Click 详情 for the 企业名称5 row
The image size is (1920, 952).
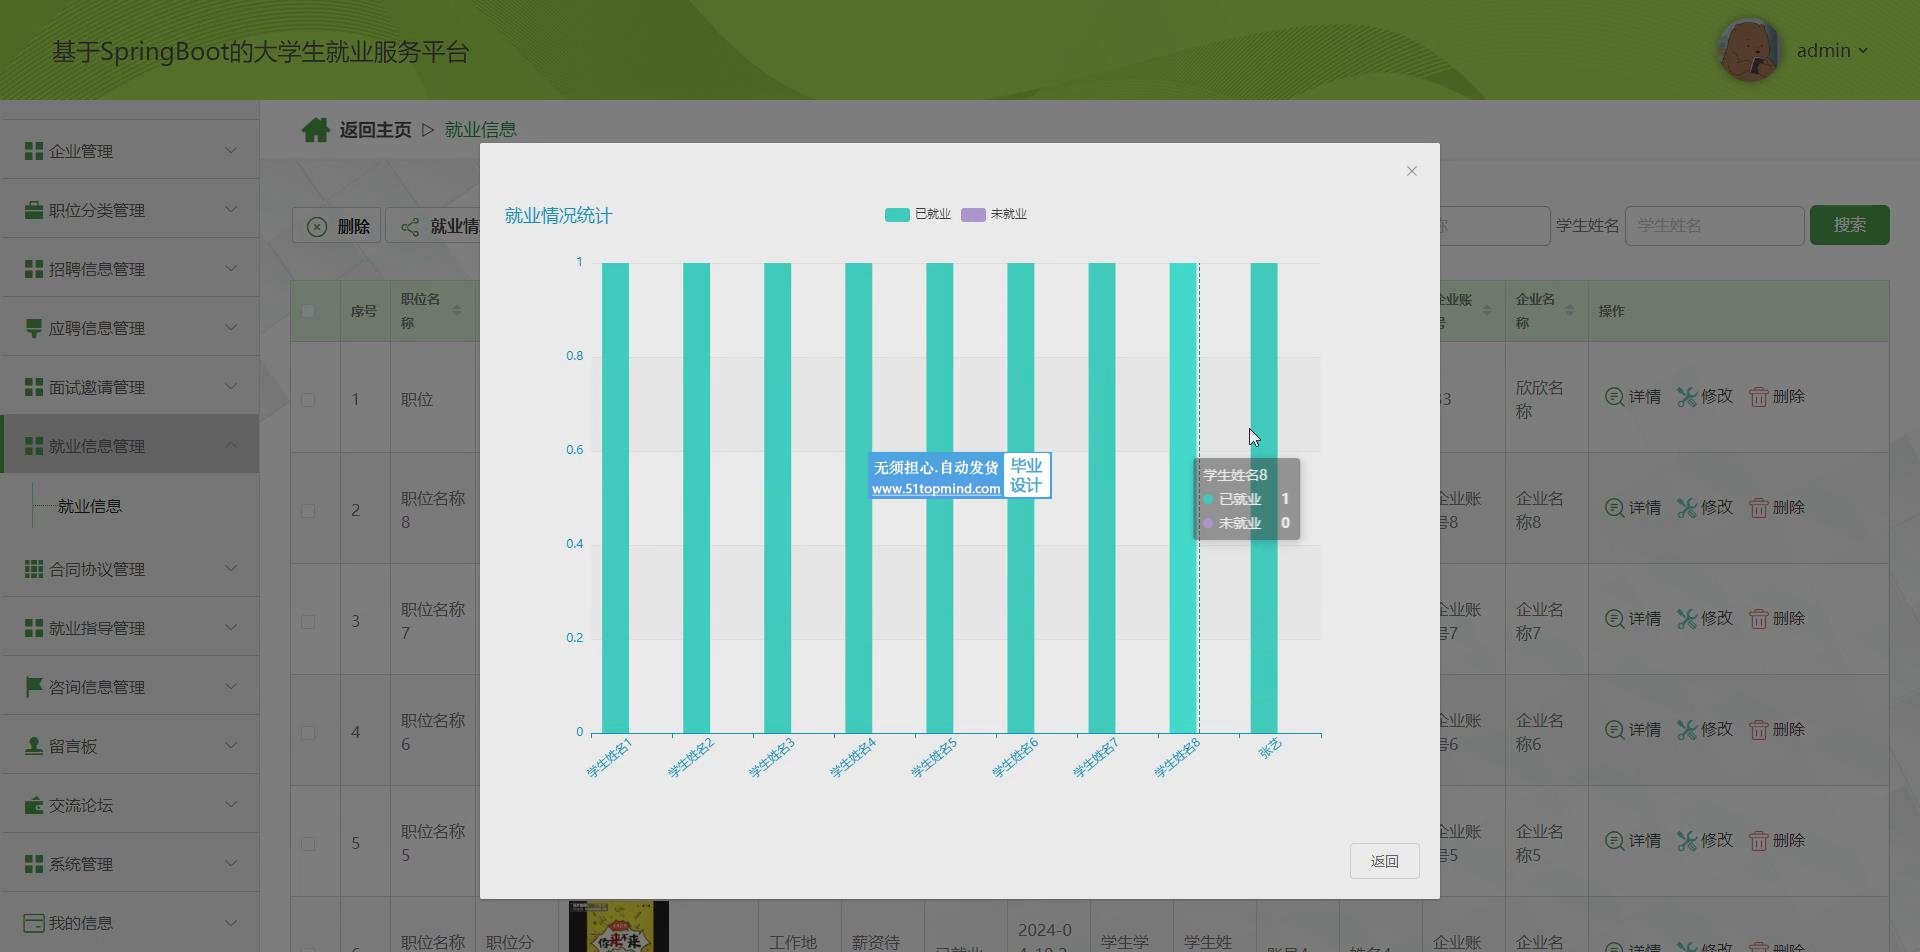pos(1633,841)
